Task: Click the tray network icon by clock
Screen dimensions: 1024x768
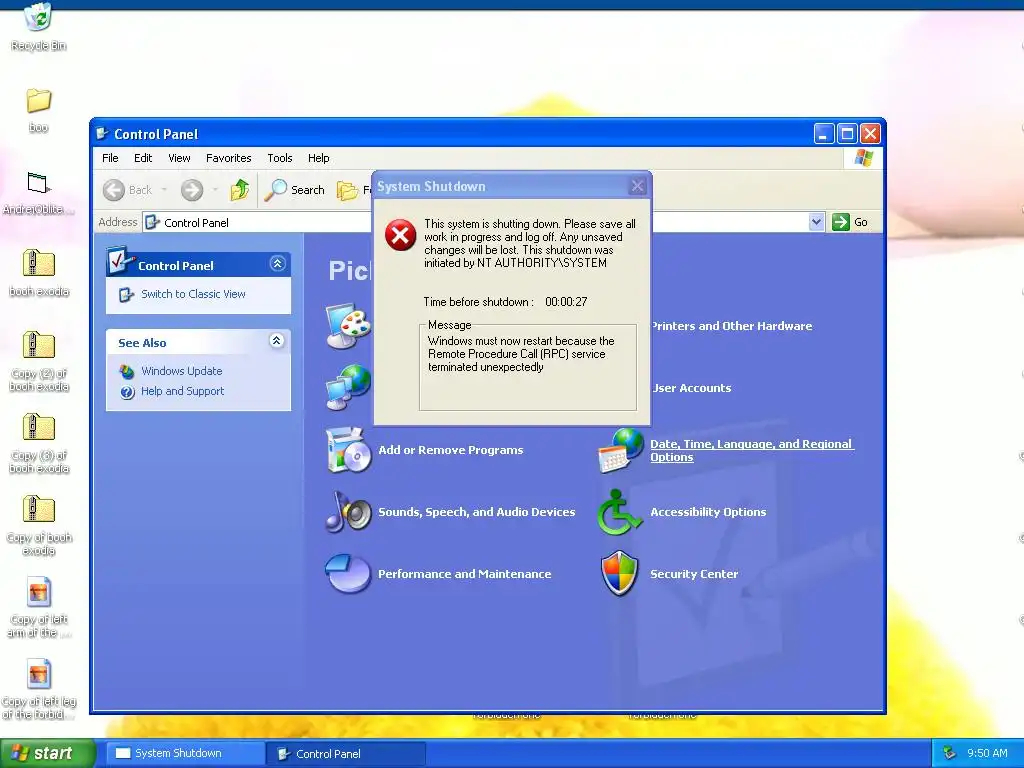Action: point(950,753)
